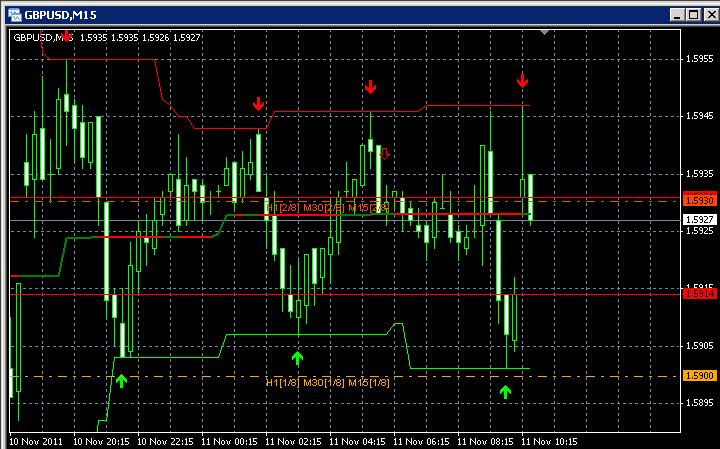The height and width of the screenshot is (449, 720).
Task: Click the green up arrow below 10 Nov 20:15 low
Action: (x=121, y=381)
